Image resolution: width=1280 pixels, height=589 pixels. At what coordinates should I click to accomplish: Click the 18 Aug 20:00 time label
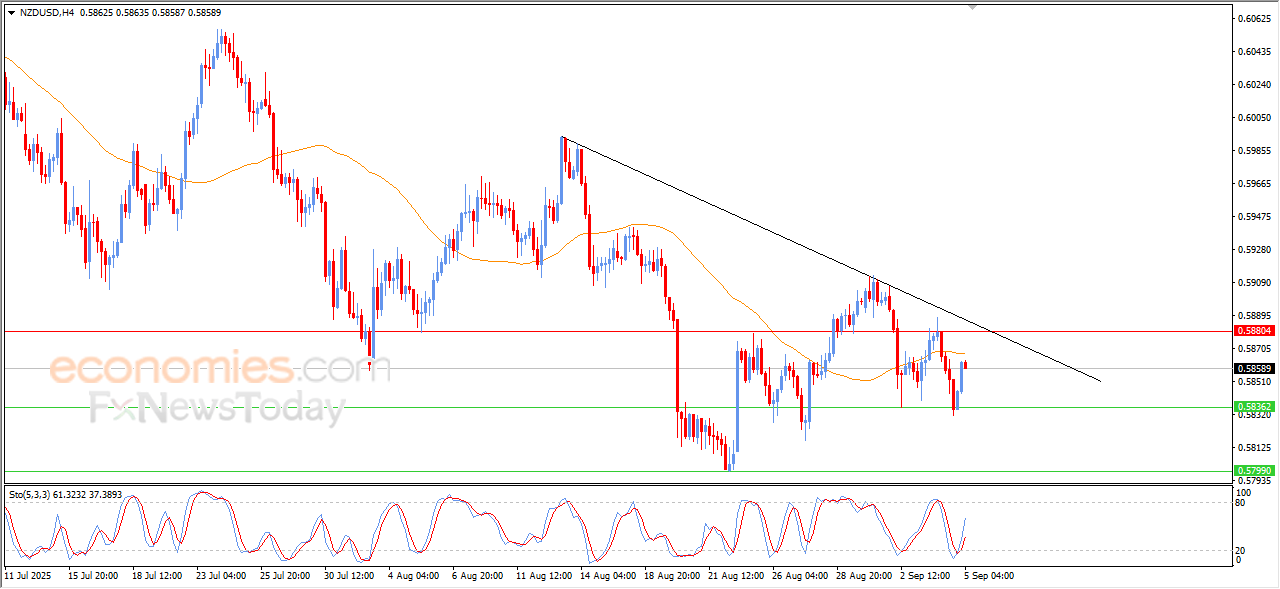[670, 576]
